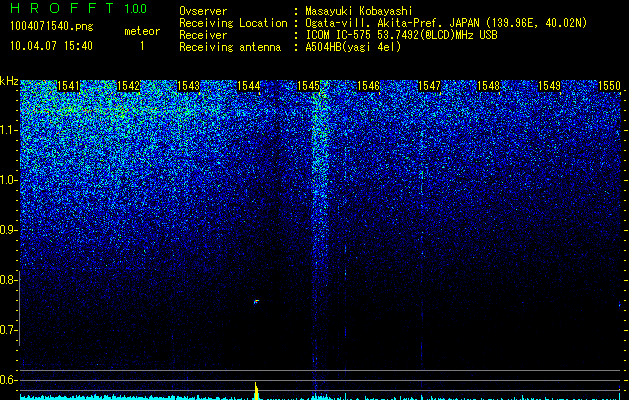Image resolution: width=629 pixels, height=400 pixels.
Task: Click the Receiving antenna label
Action: tap(230, 47)
